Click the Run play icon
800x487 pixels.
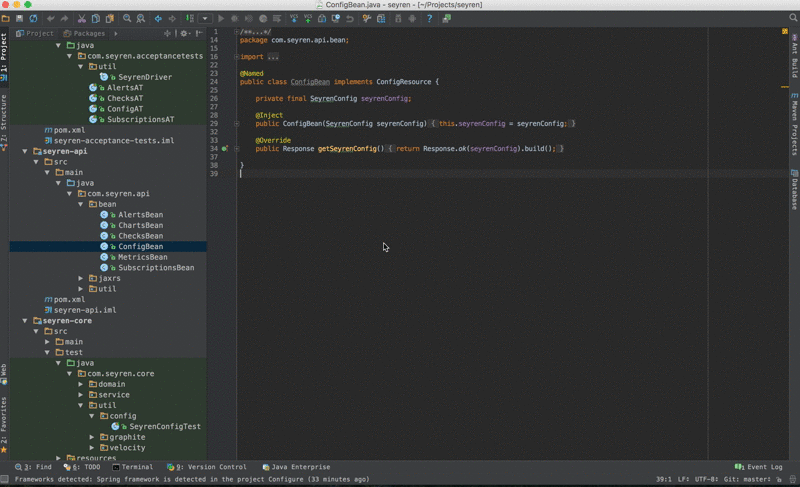click(x=221, y=18)
